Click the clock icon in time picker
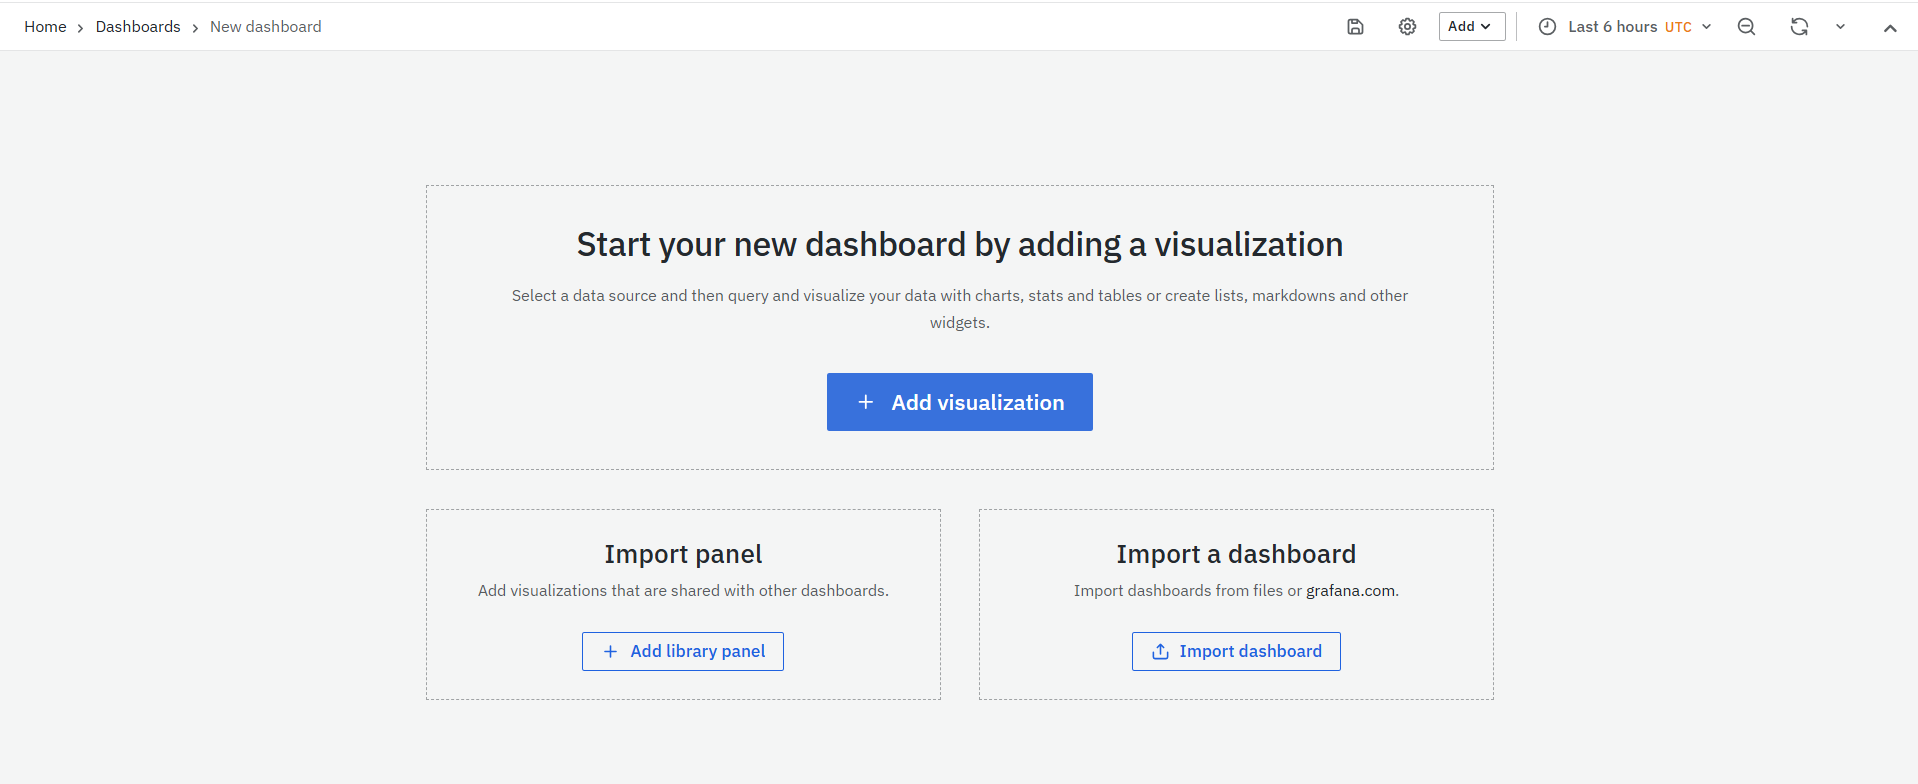 [1547, 27]
